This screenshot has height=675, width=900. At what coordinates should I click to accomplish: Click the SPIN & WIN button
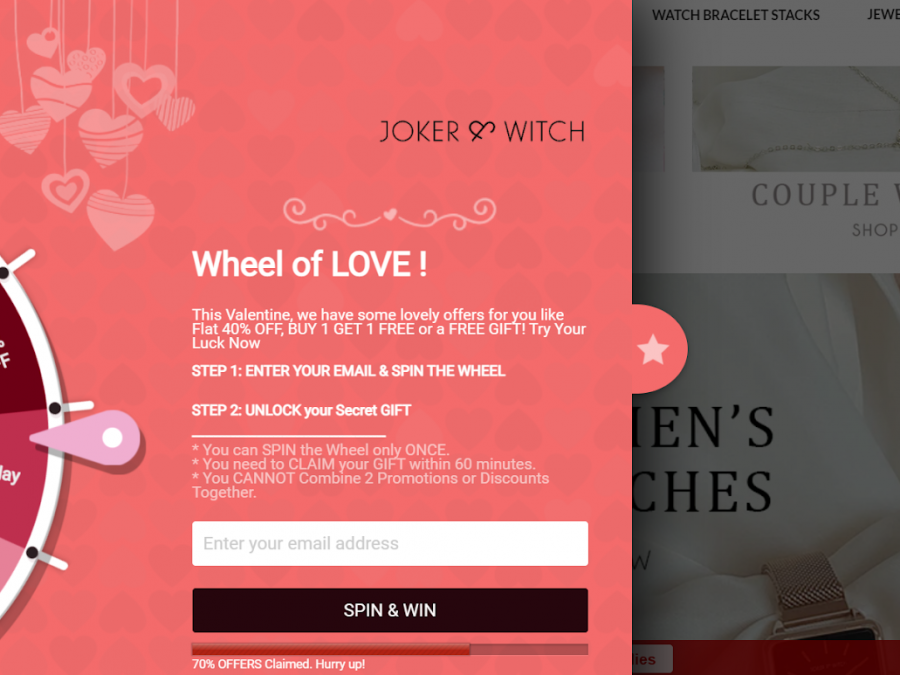(390, 610)
